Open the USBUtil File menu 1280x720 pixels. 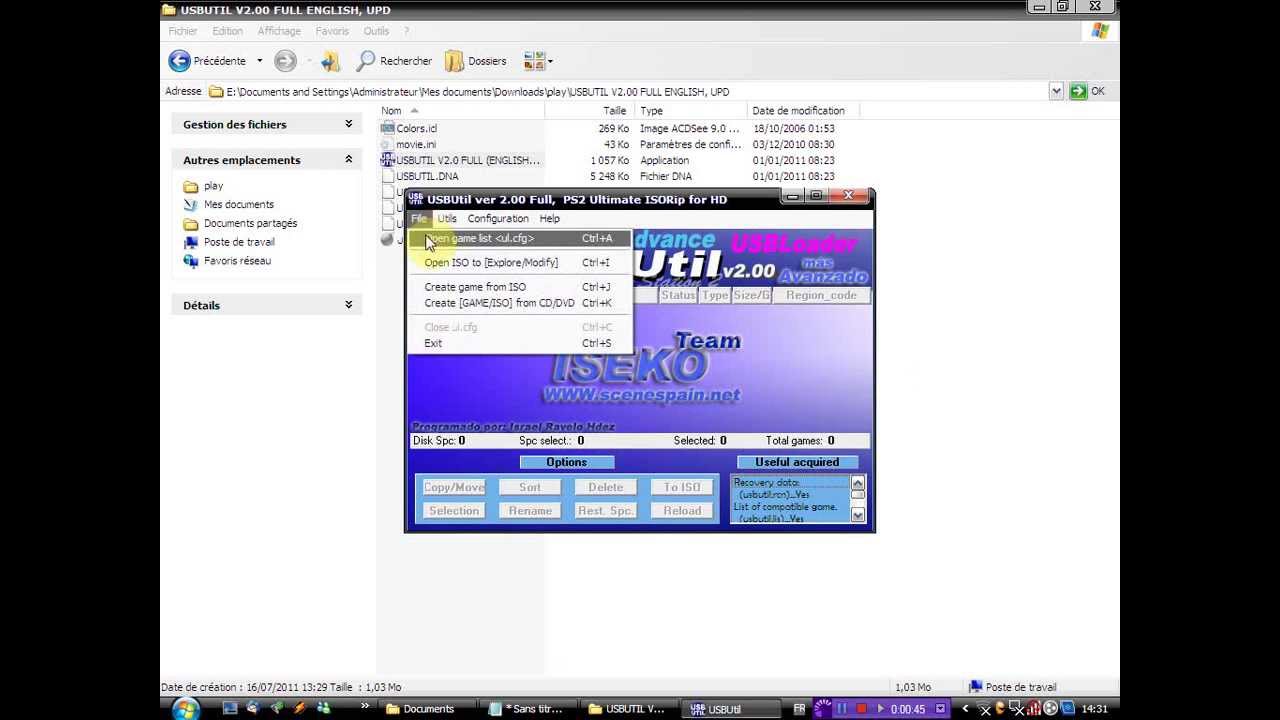click(418, 219)
